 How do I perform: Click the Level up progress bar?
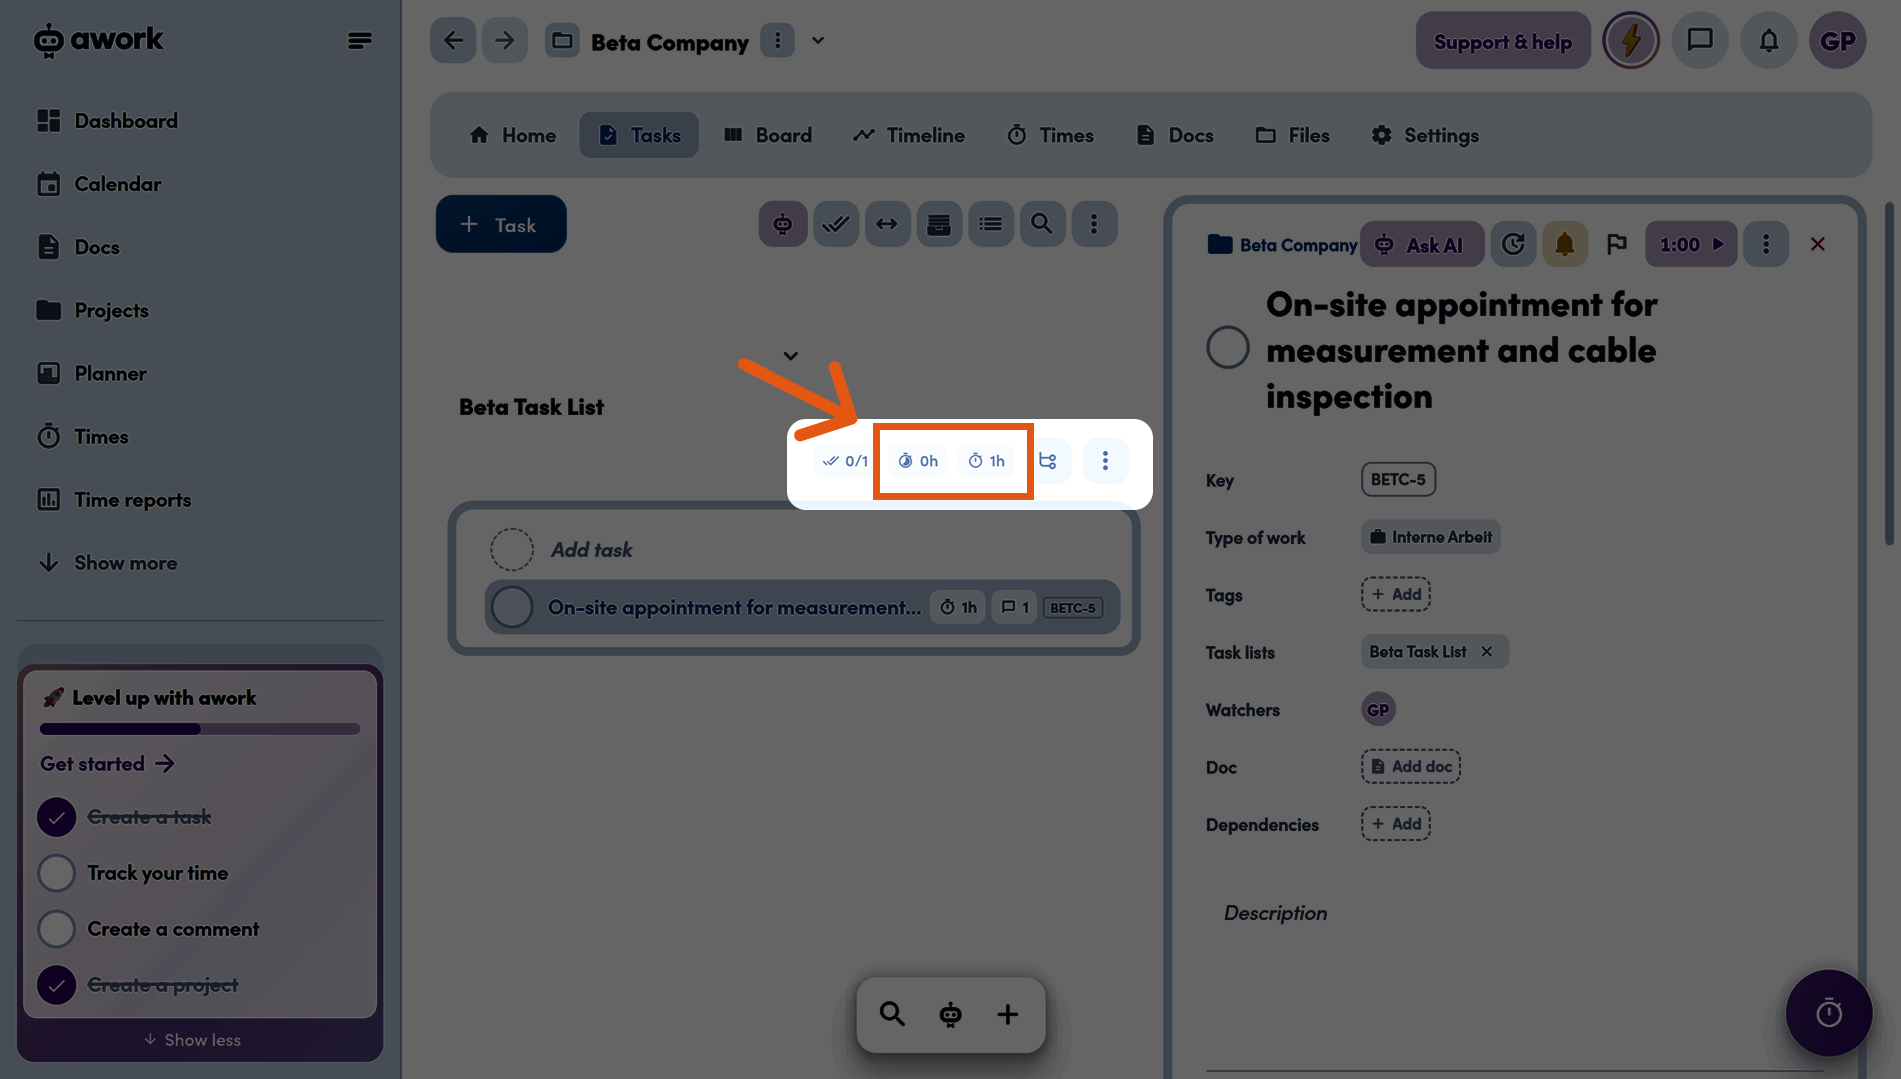pyautogui.click(x=199, y=729)
